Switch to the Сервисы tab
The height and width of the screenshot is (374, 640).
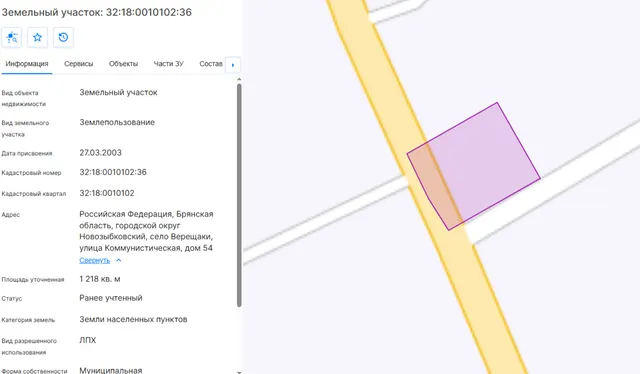point(78,64)
